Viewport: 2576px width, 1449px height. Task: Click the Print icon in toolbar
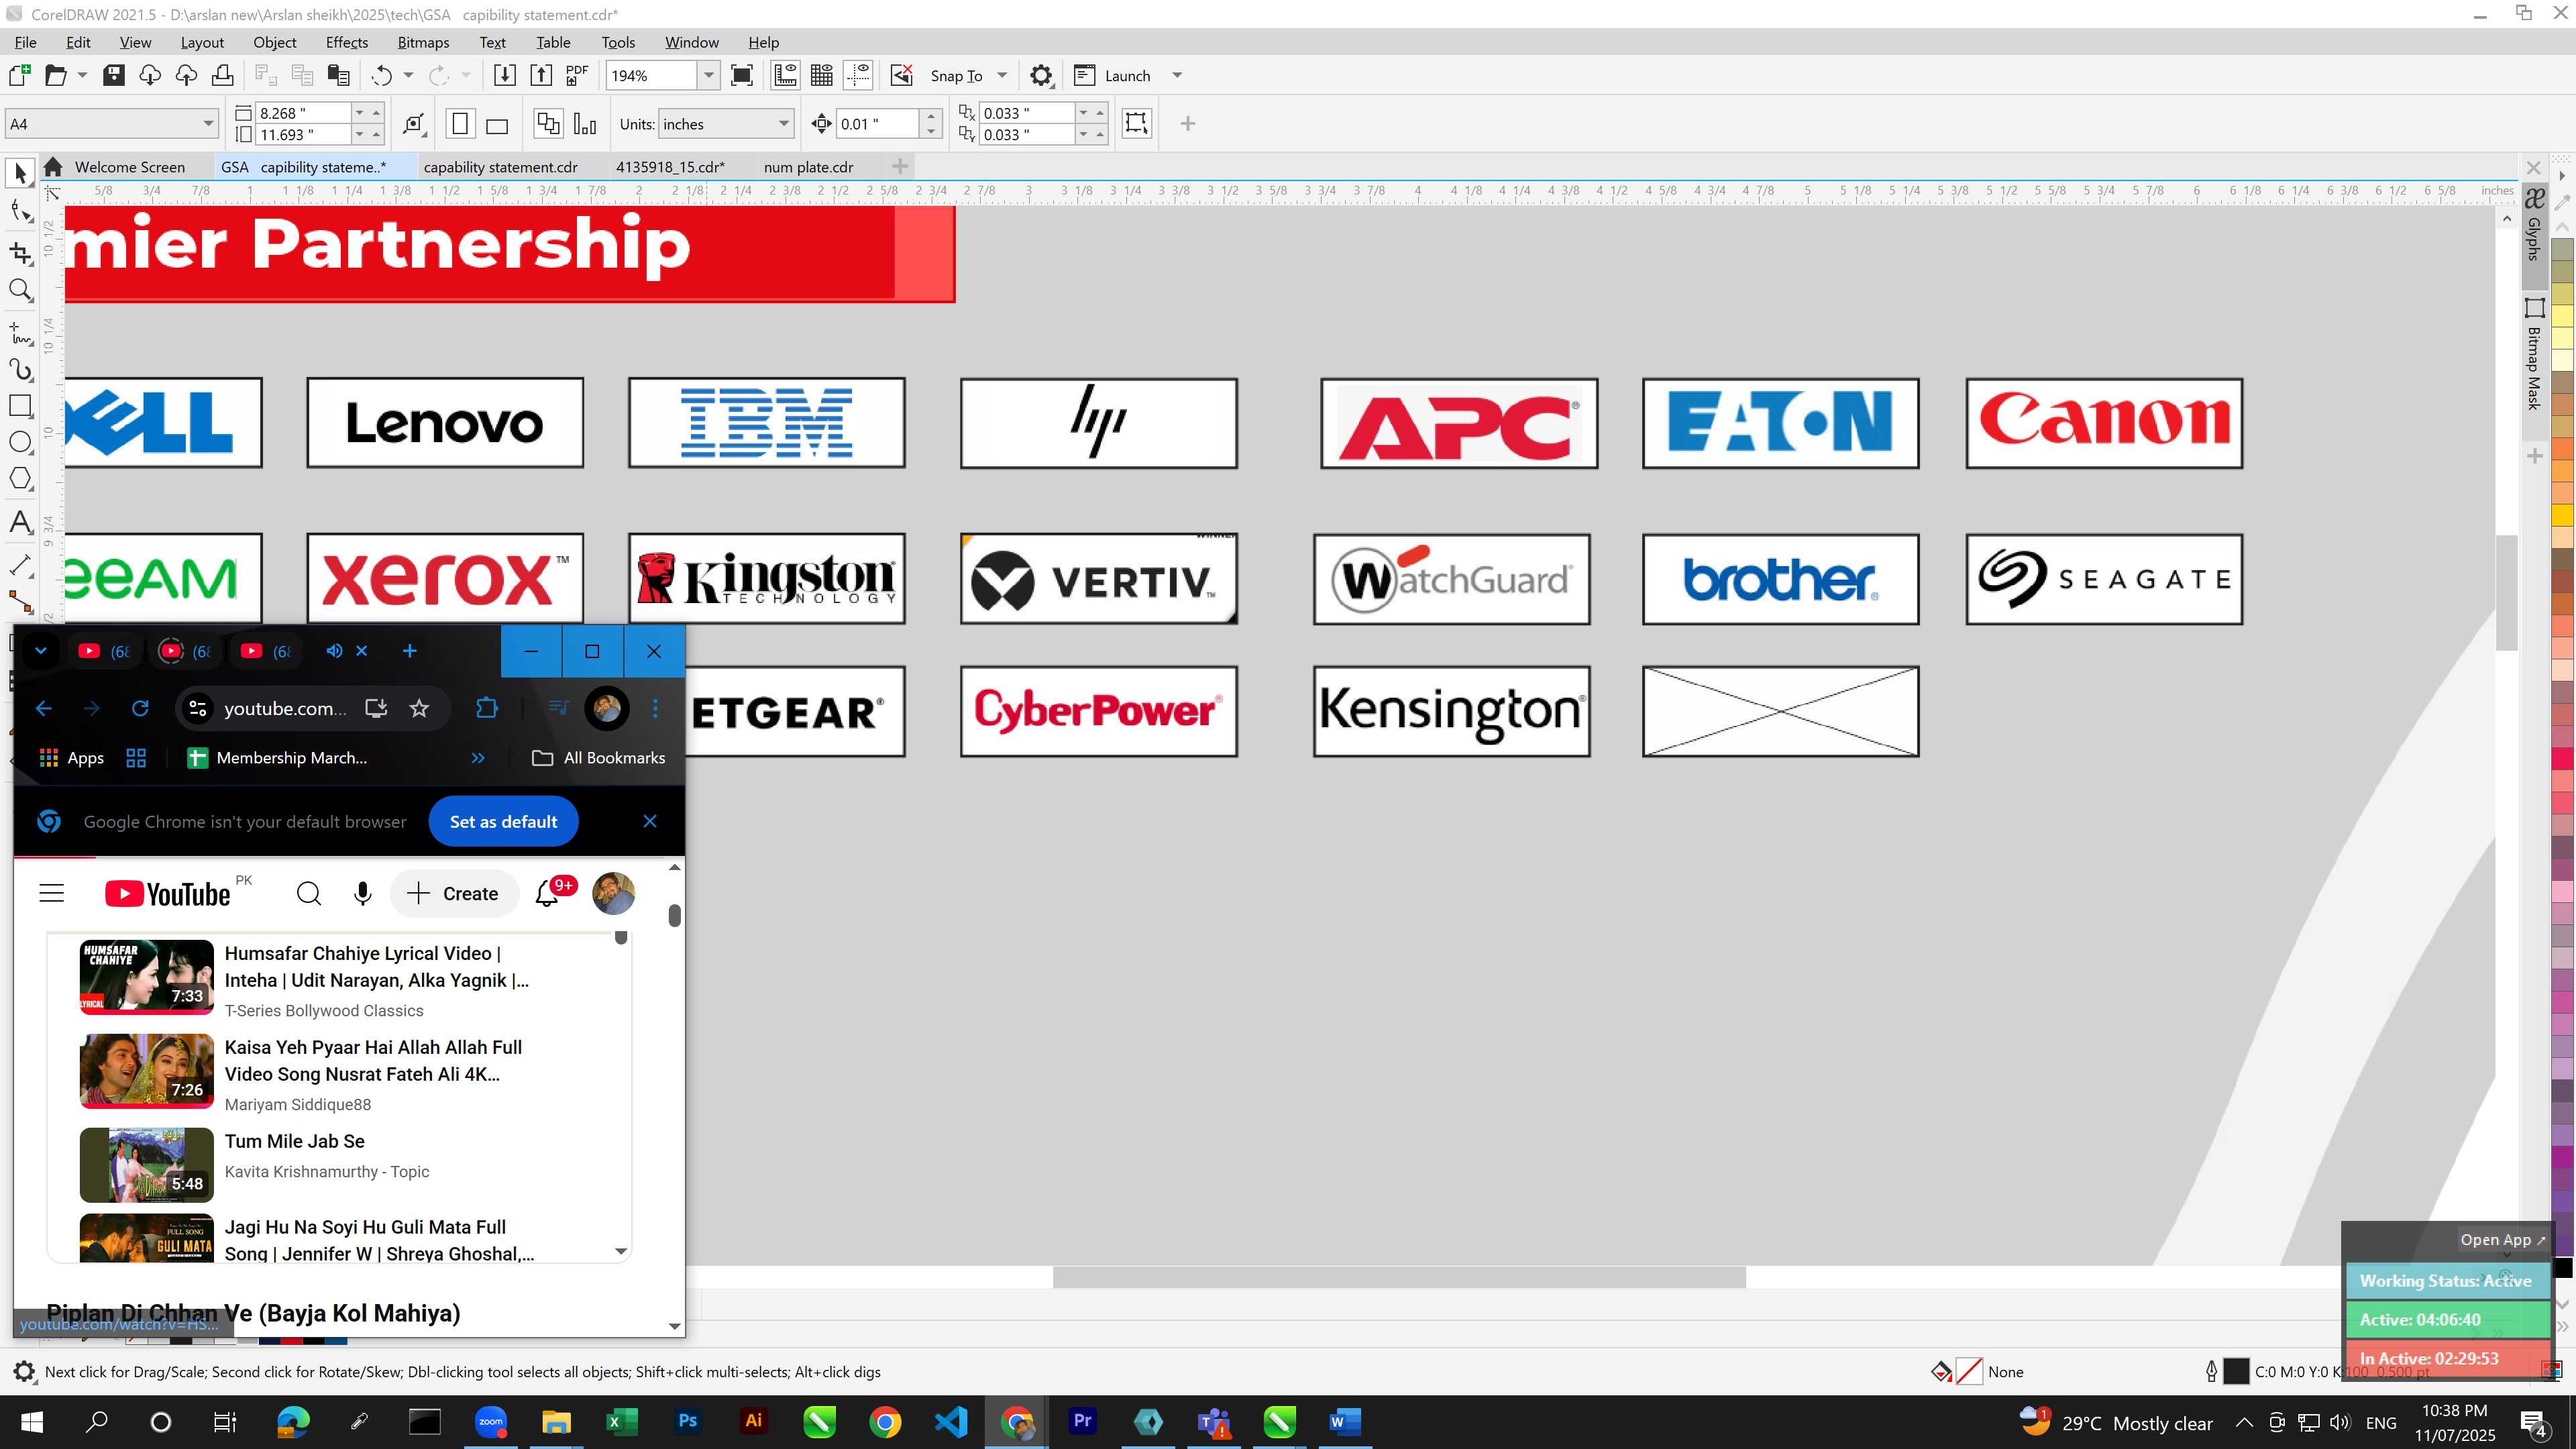pyautogui.click(x=223, y=75)
